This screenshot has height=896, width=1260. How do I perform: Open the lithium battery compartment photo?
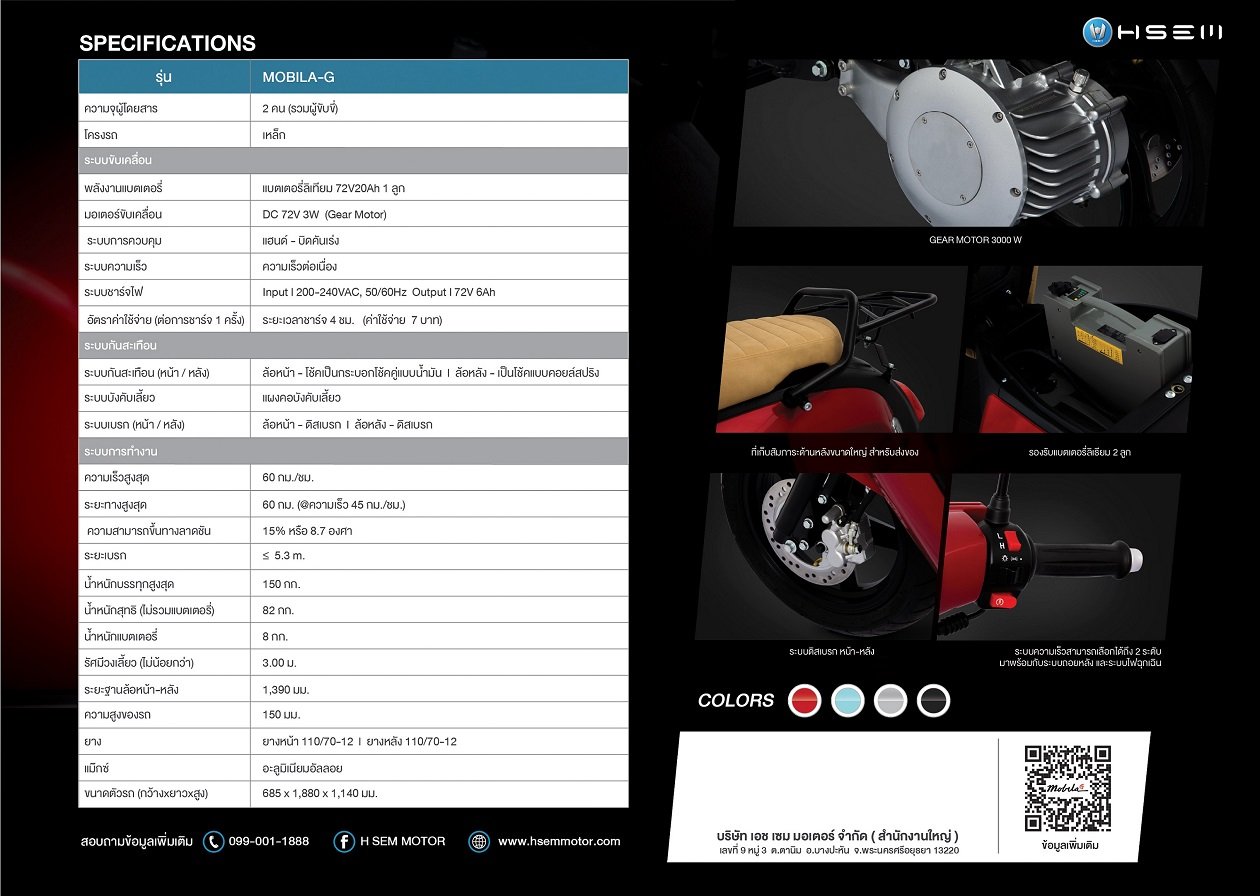coord(1083,351)
